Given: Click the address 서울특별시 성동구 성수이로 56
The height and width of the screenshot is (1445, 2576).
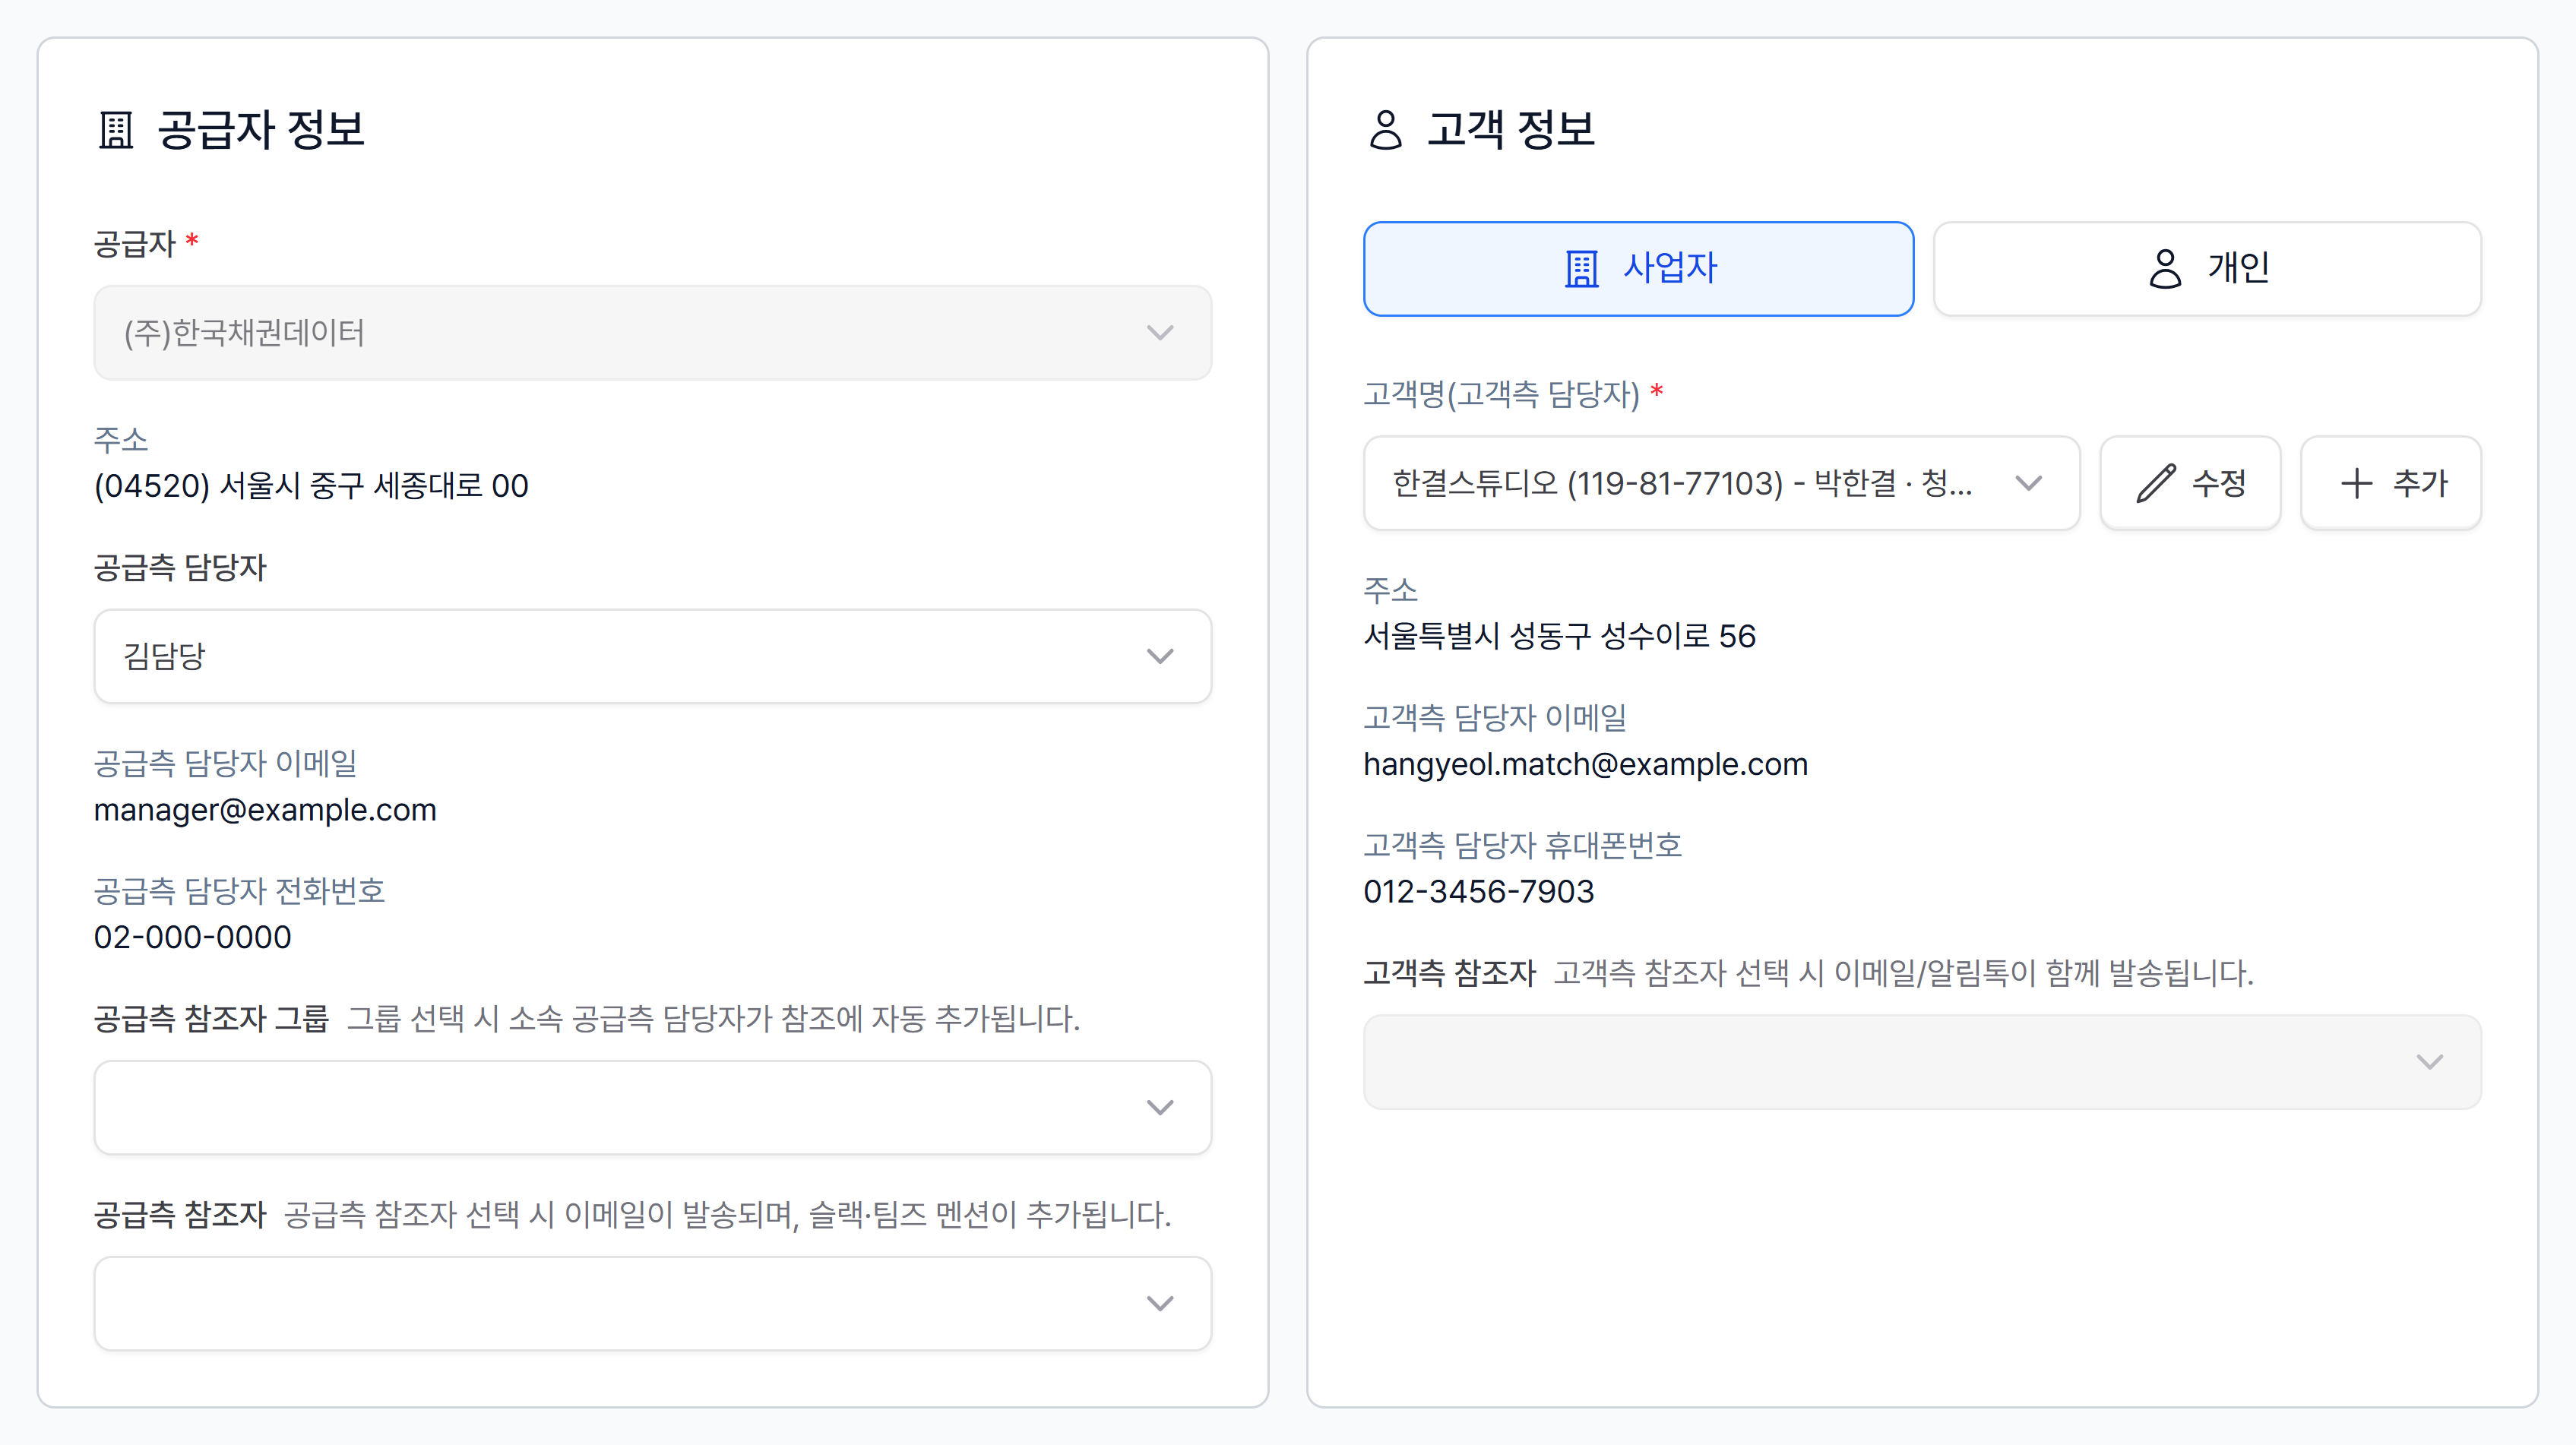Looking at the screenshot, I should pyautogui.click(x=1559, y=636).
